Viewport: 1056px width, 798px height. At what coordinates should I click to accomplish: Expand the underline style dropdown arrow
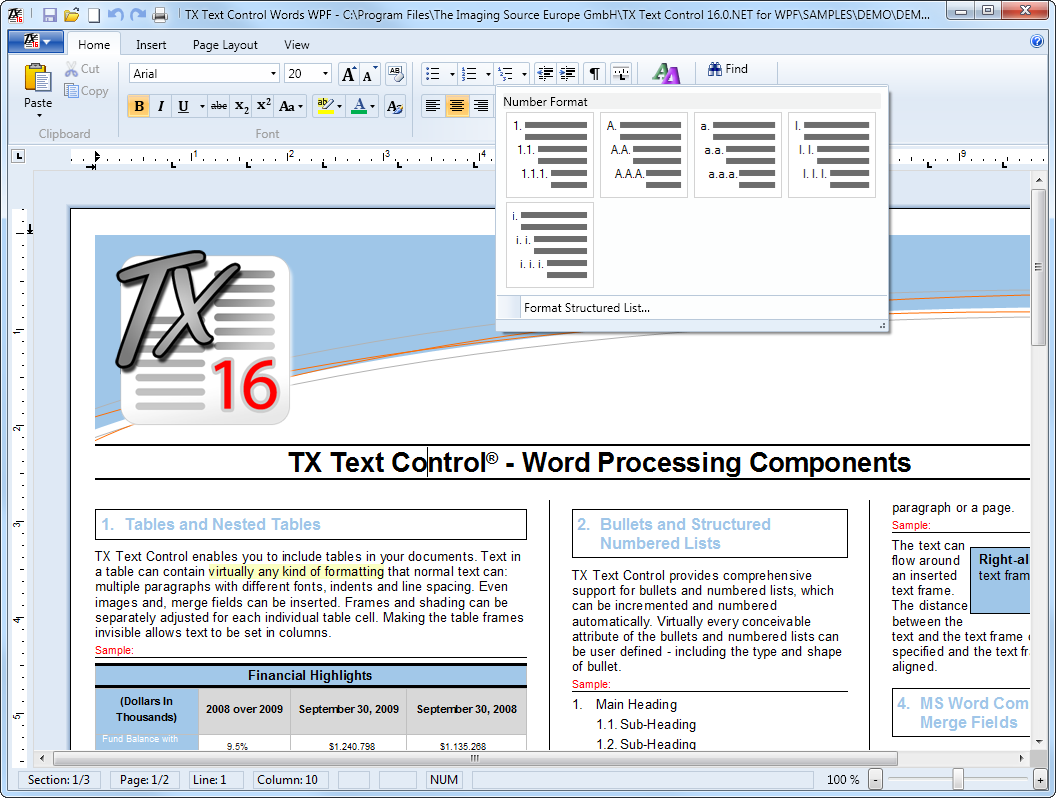pyautogui.click(x=201, y=106)
